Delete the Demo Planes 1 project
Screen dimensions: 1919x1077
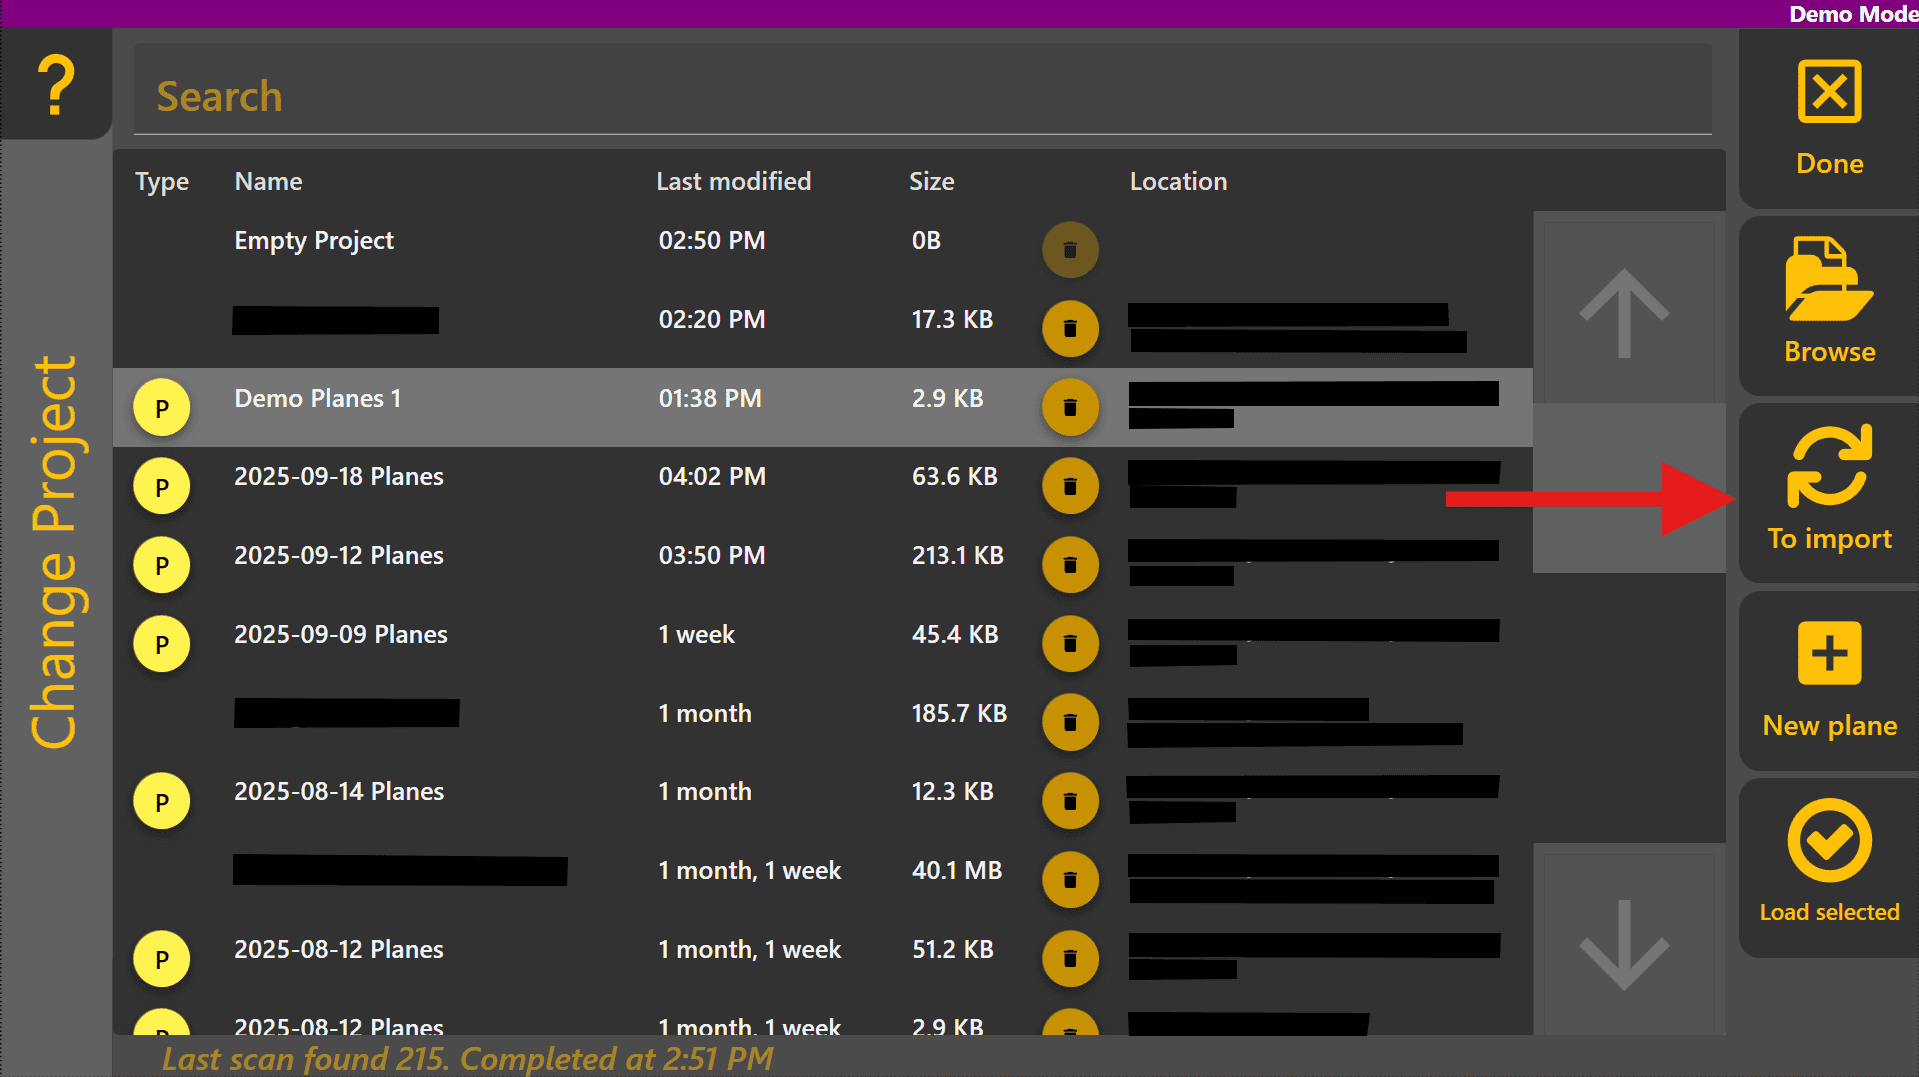click(1070, 408)
